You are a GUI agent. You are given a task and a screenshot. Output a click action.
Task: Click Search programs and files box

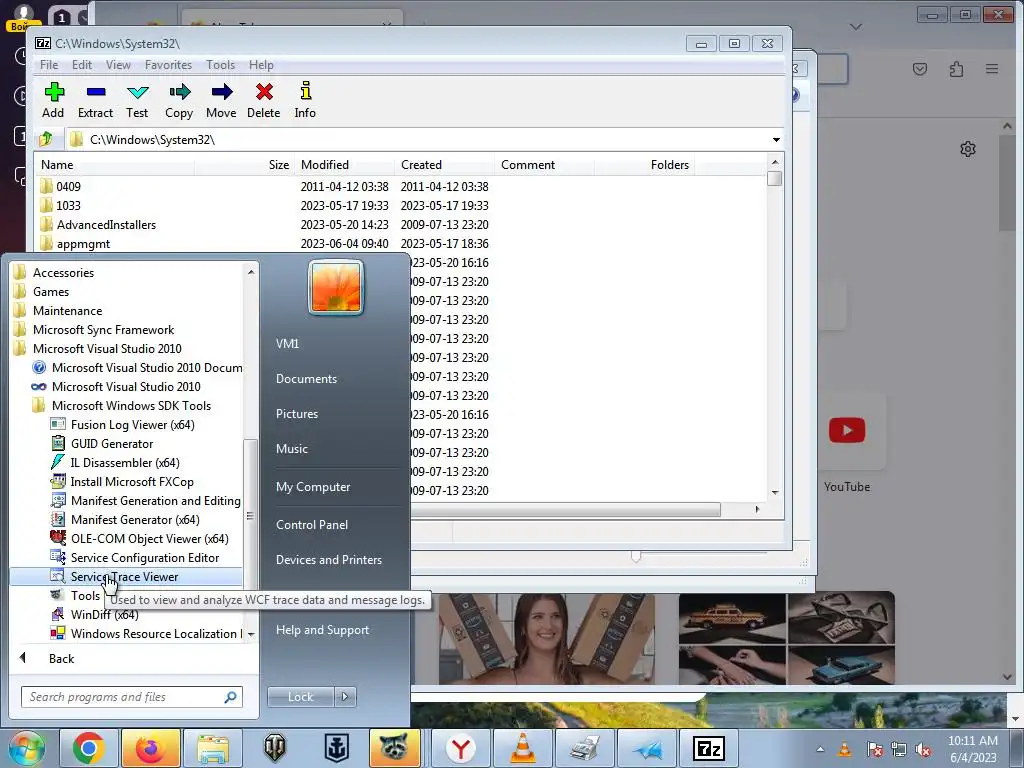point(131,697)
